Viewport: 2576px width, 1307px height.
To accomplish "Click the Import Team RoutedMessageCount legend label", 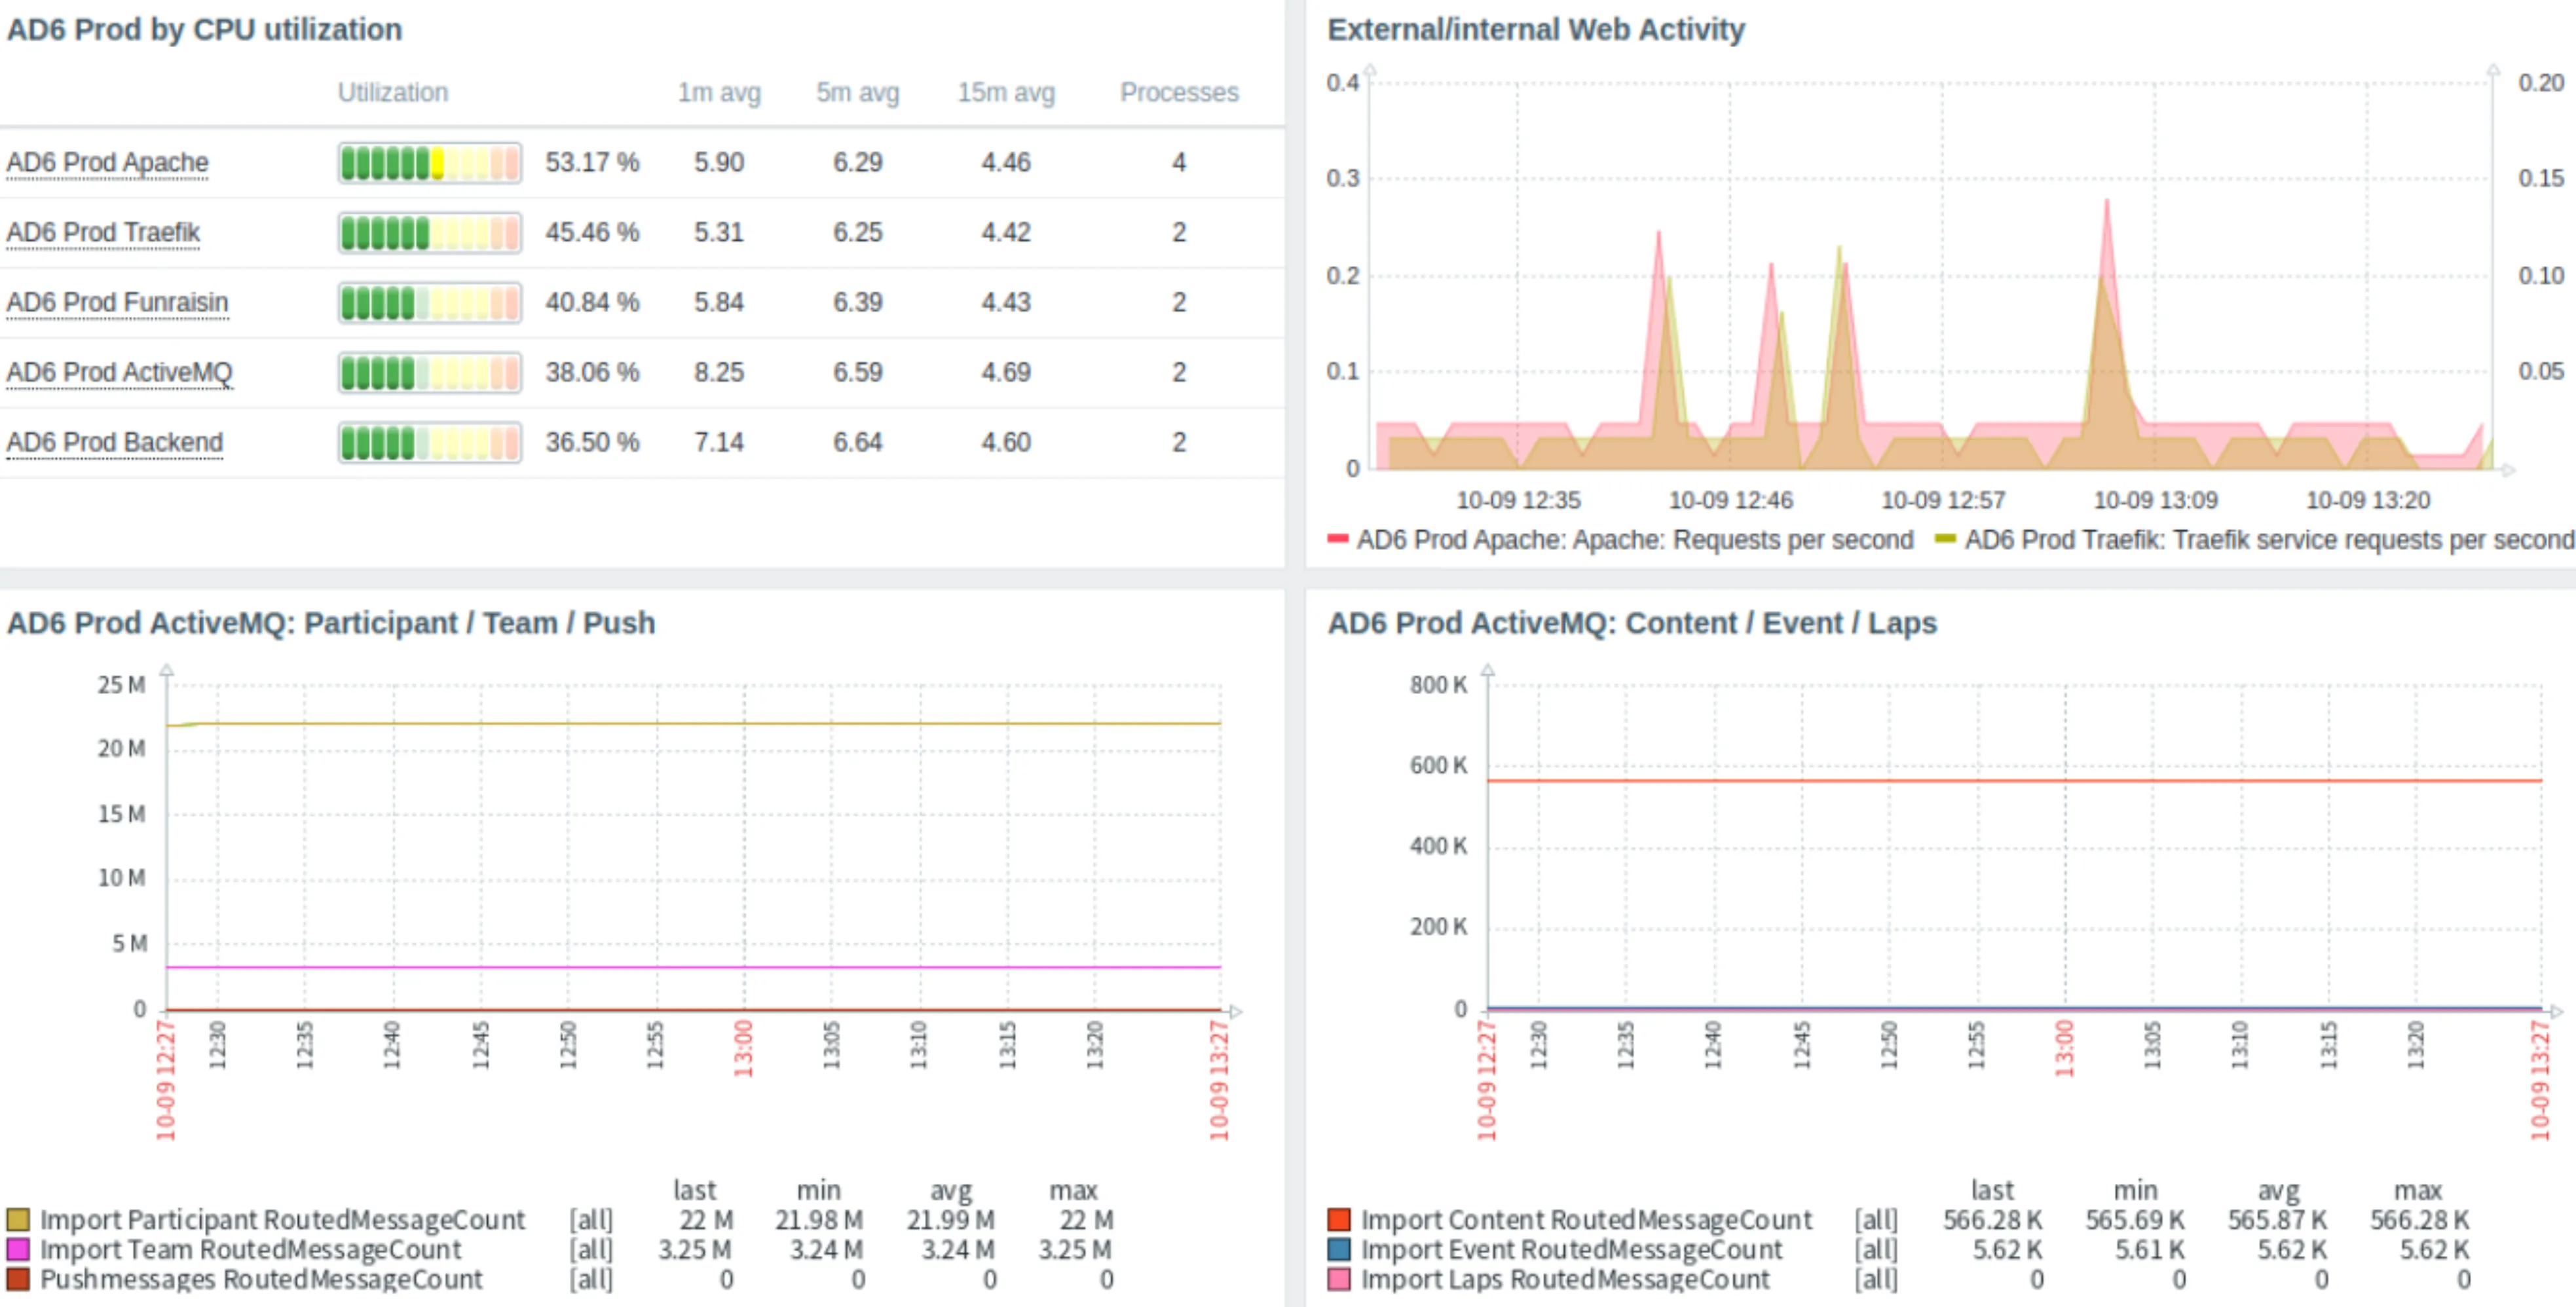I will tap(251, 1249).
